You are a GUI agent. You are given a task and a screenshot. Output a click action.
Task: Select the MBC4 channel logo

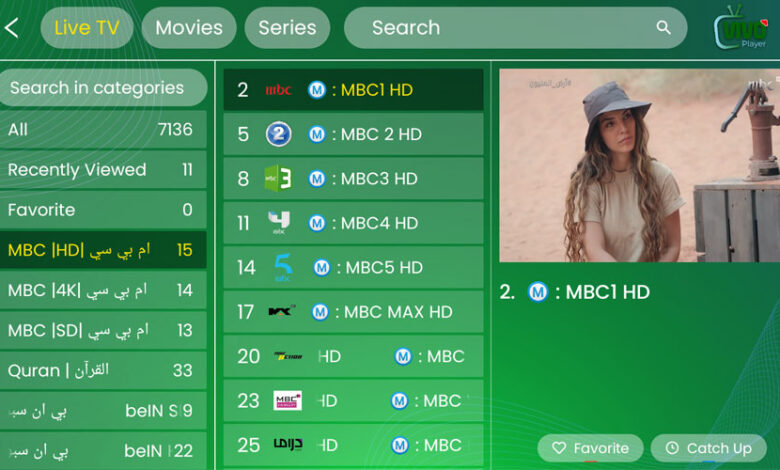click(278, 223)
